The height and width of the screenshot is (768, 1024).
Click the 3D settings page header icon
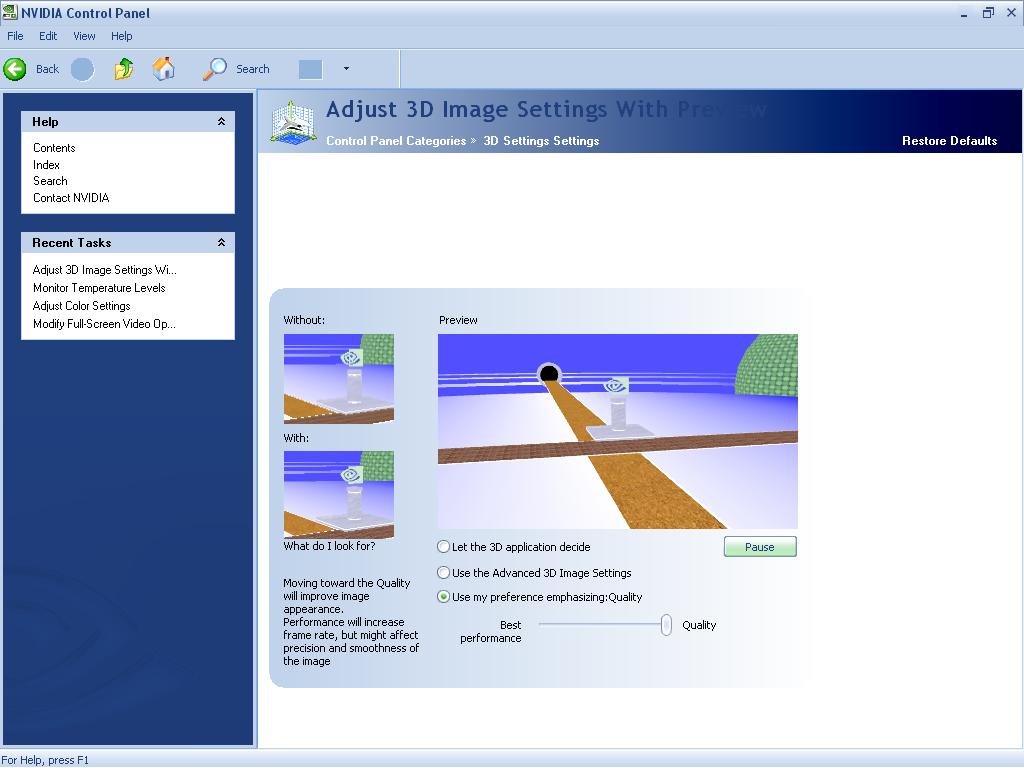293,122
